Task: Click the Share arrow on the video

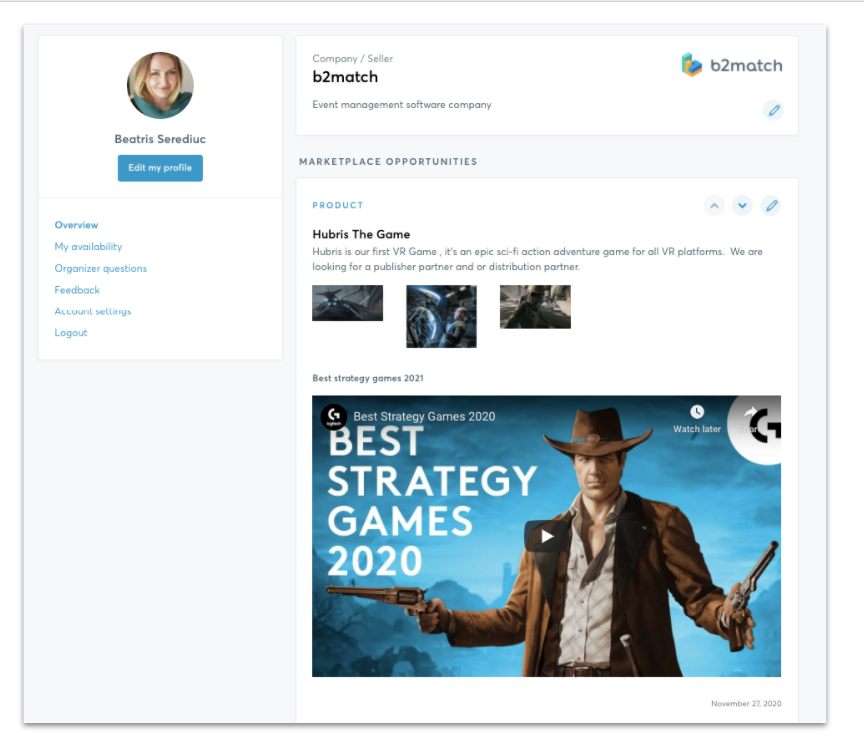Action: [750, 413]
